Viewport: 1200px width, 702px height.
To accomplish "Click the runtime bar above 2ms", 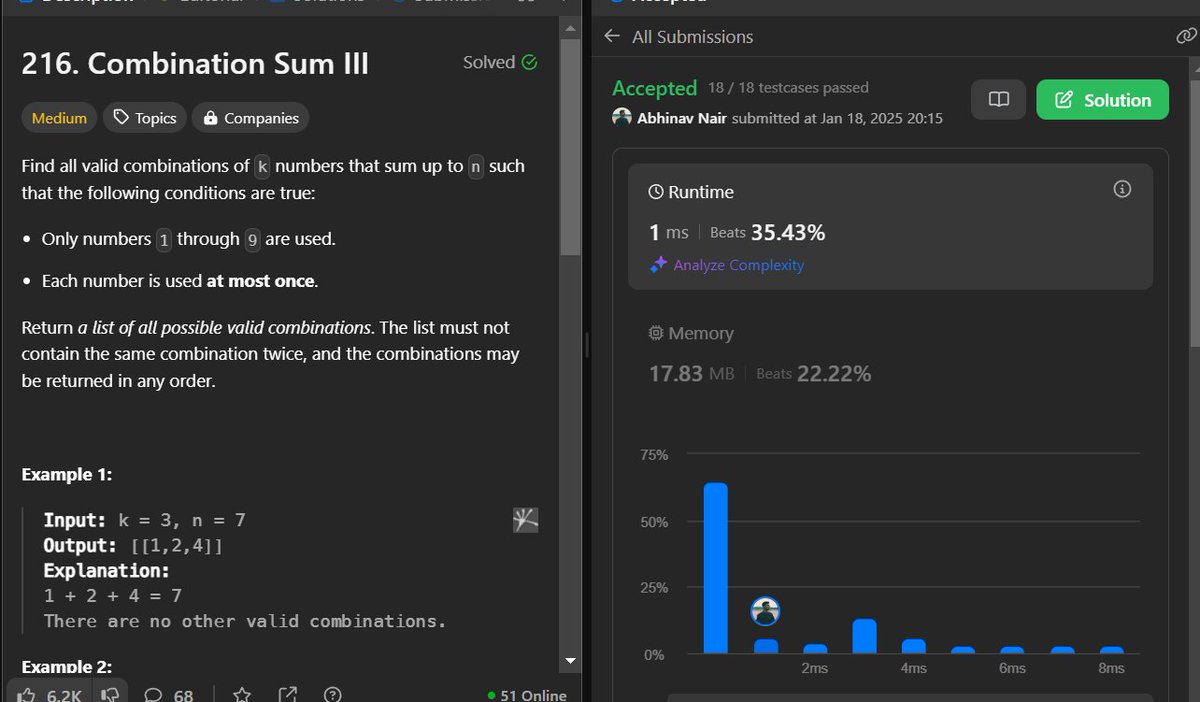I will 815,649.
